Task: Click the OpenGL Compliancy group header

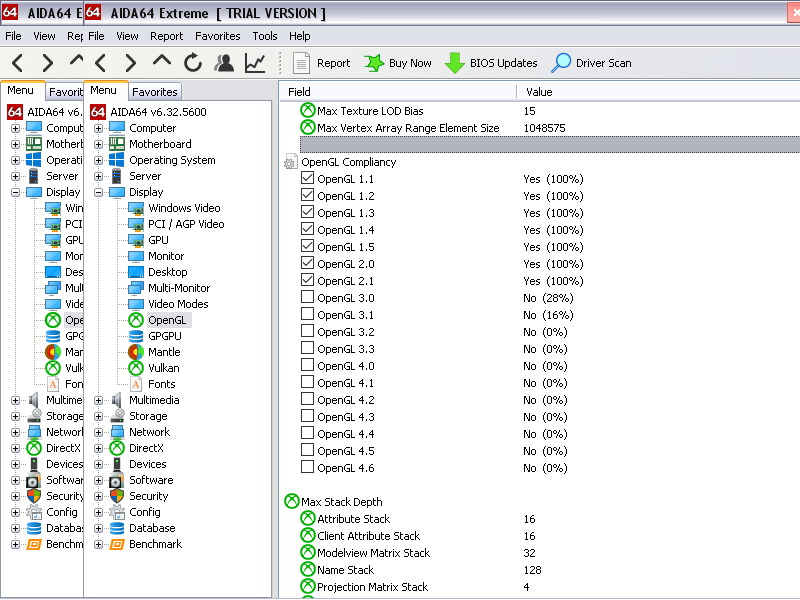Action: point(348,162)
